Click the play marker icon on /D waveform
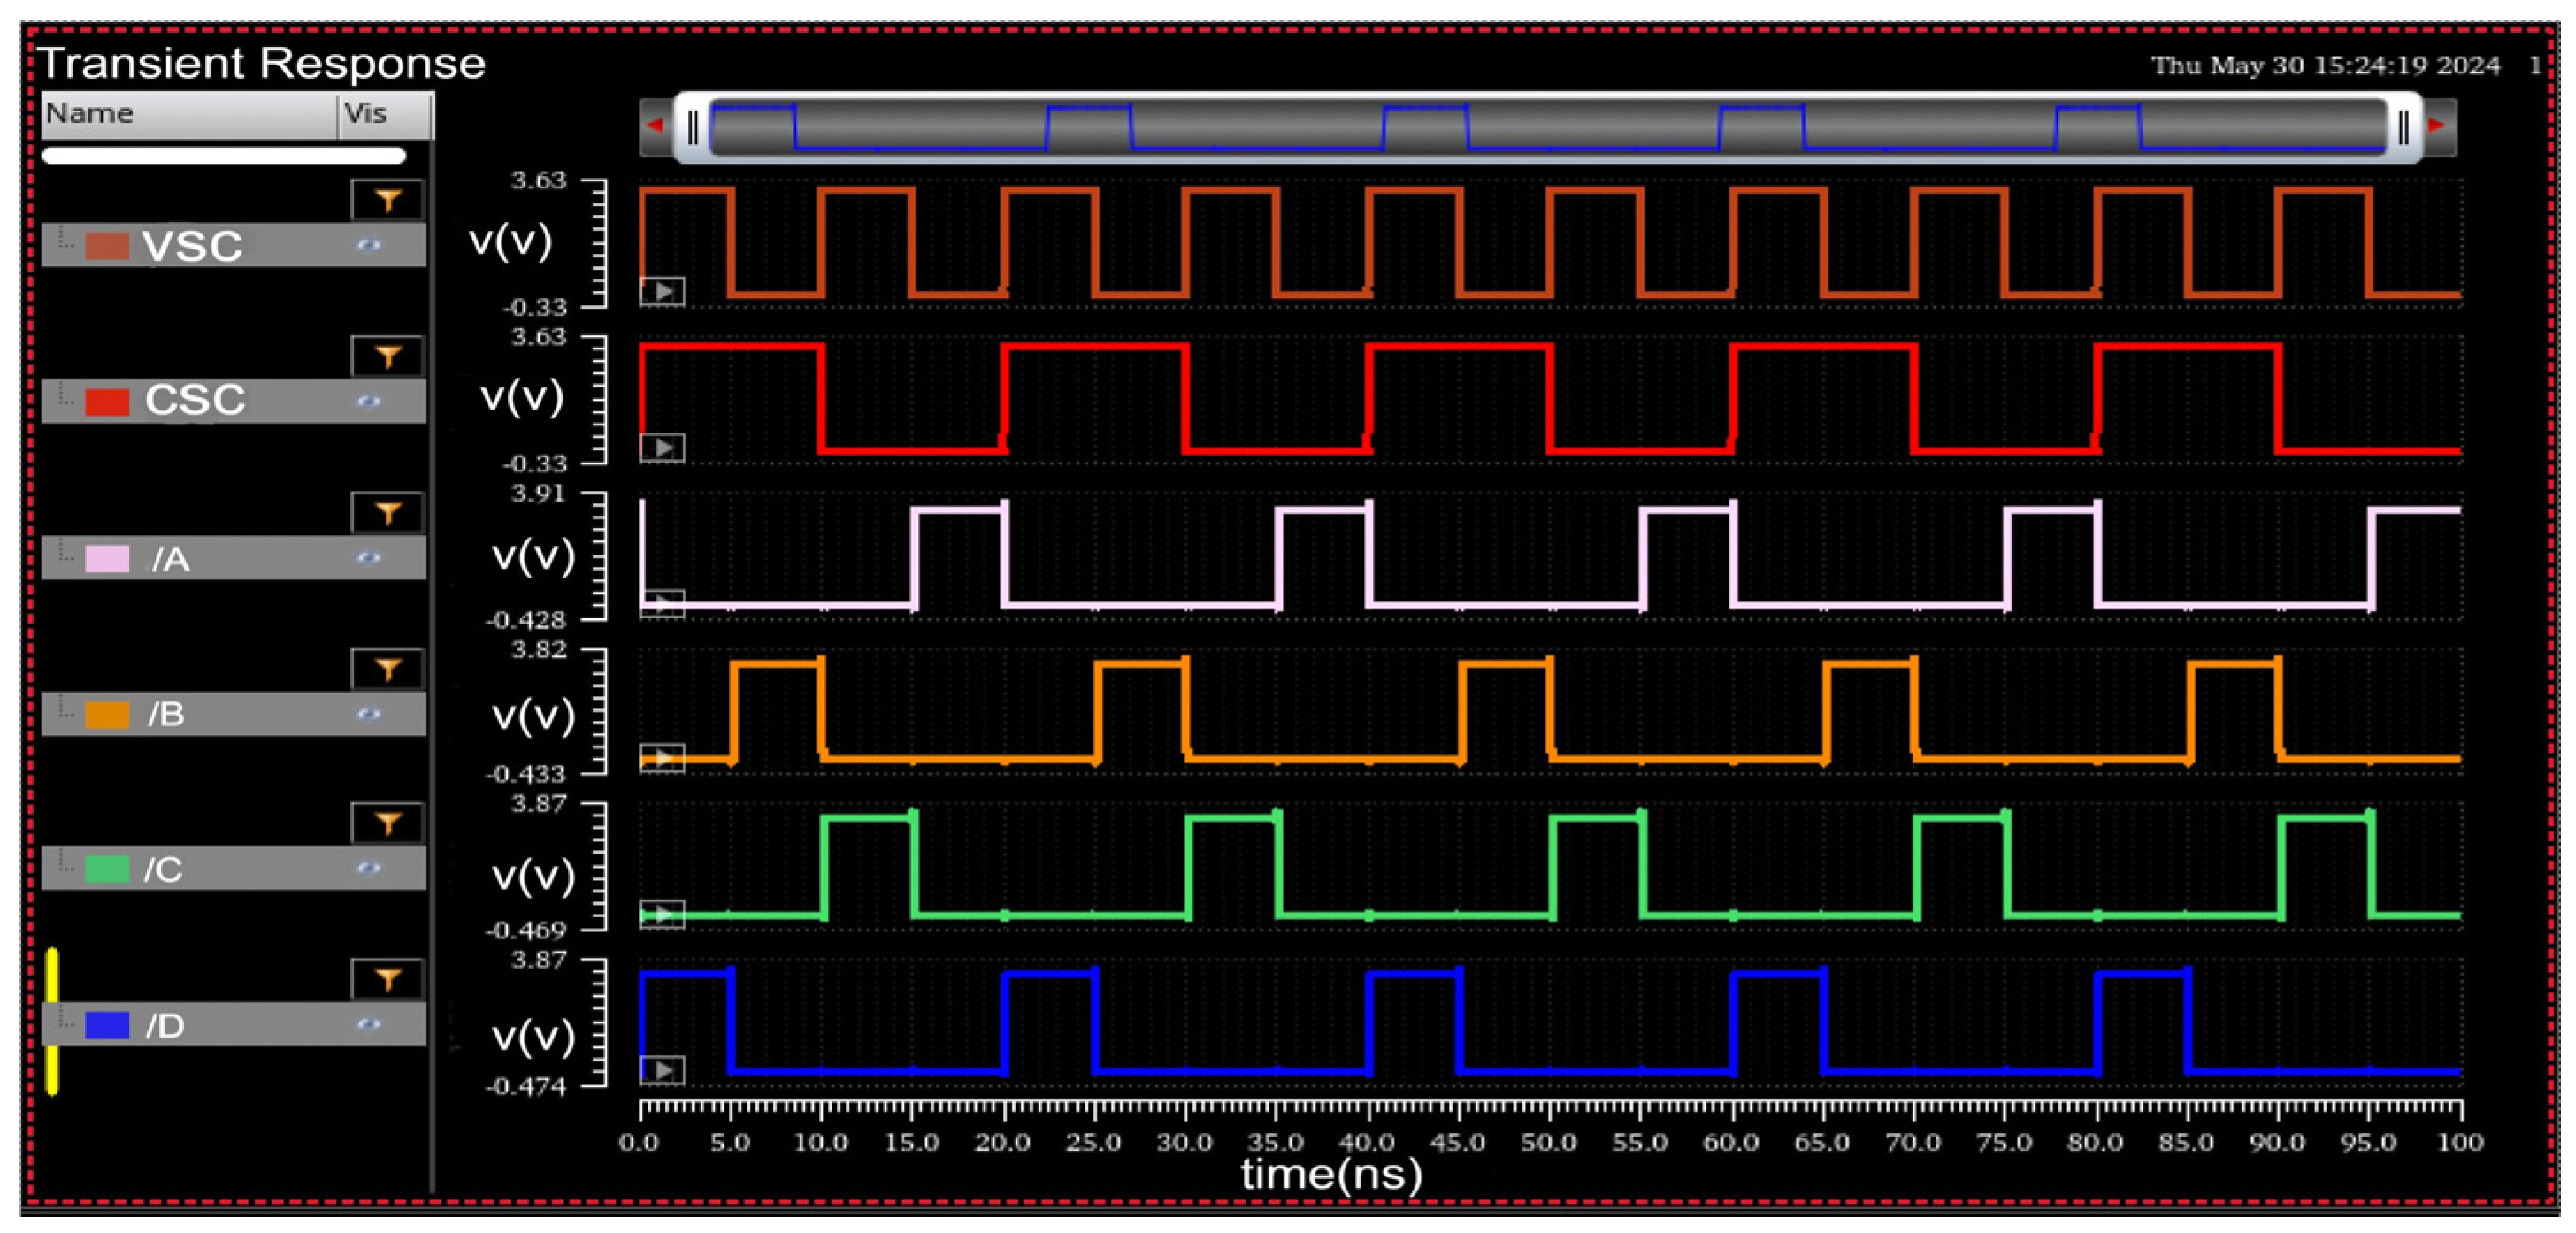Screen dimensions: 2576x1233 [662, 1070]
